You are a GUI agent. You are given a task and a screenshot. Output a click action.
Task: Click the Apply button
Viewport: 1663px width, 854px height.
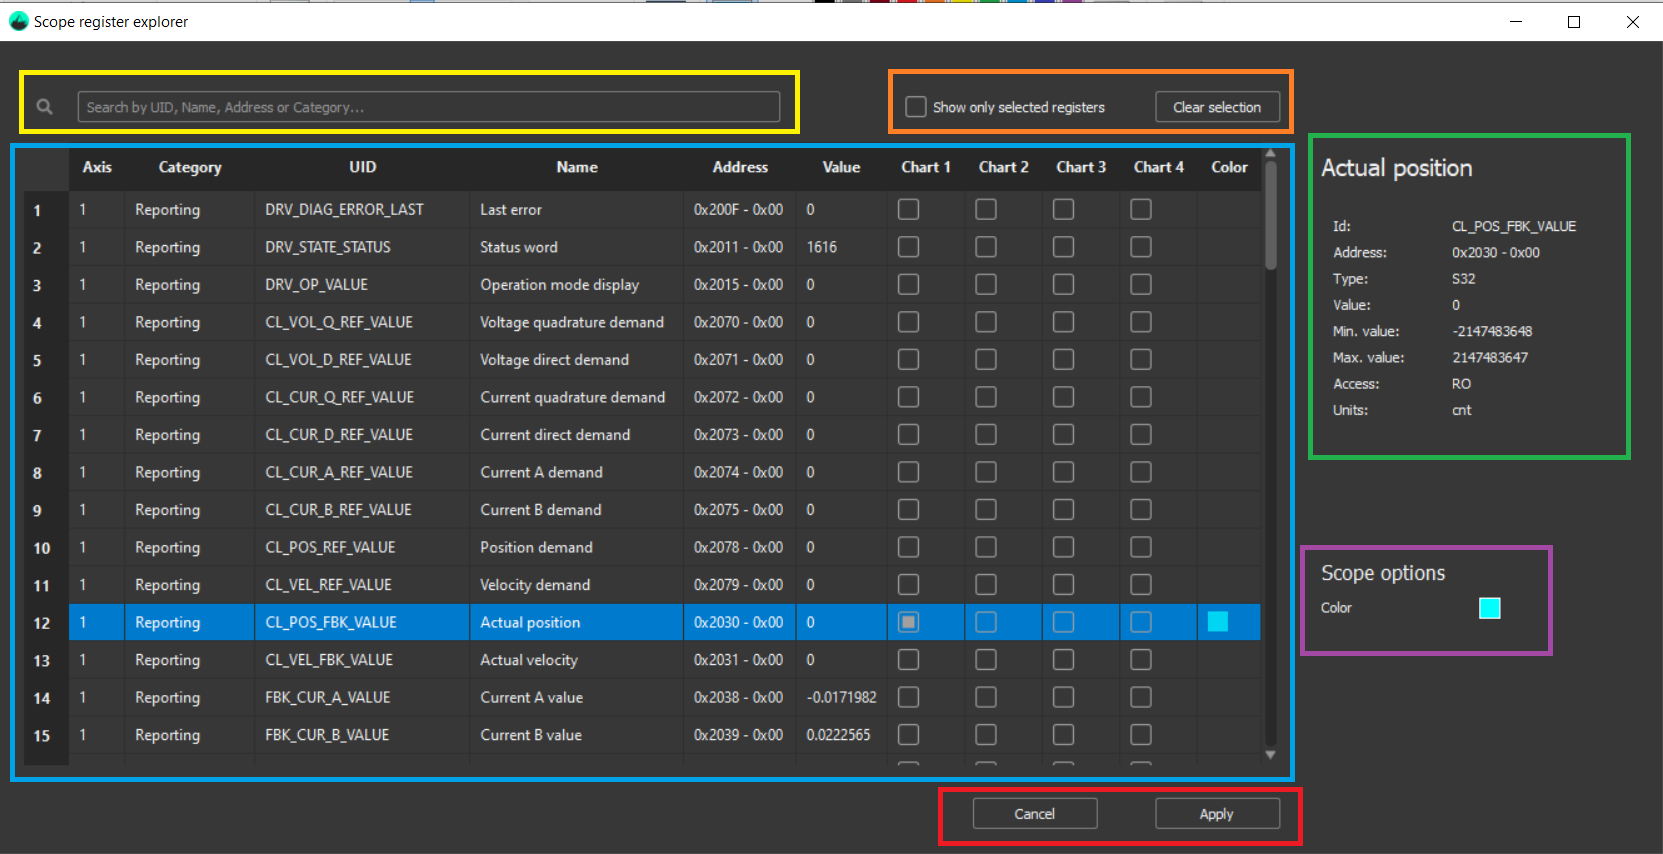(x=1216, y=814)
